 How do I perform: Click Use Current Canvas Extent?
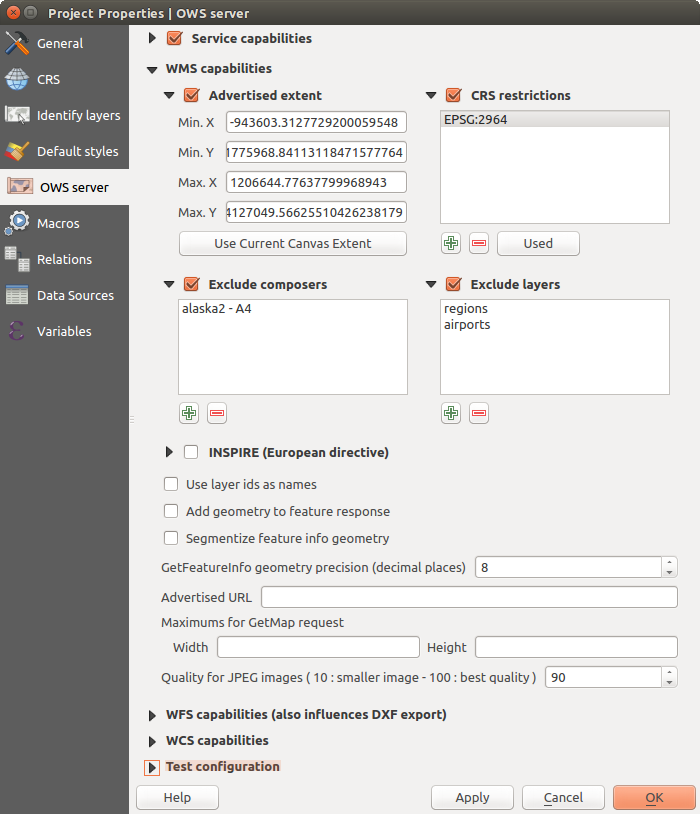(x=292, y=243)
